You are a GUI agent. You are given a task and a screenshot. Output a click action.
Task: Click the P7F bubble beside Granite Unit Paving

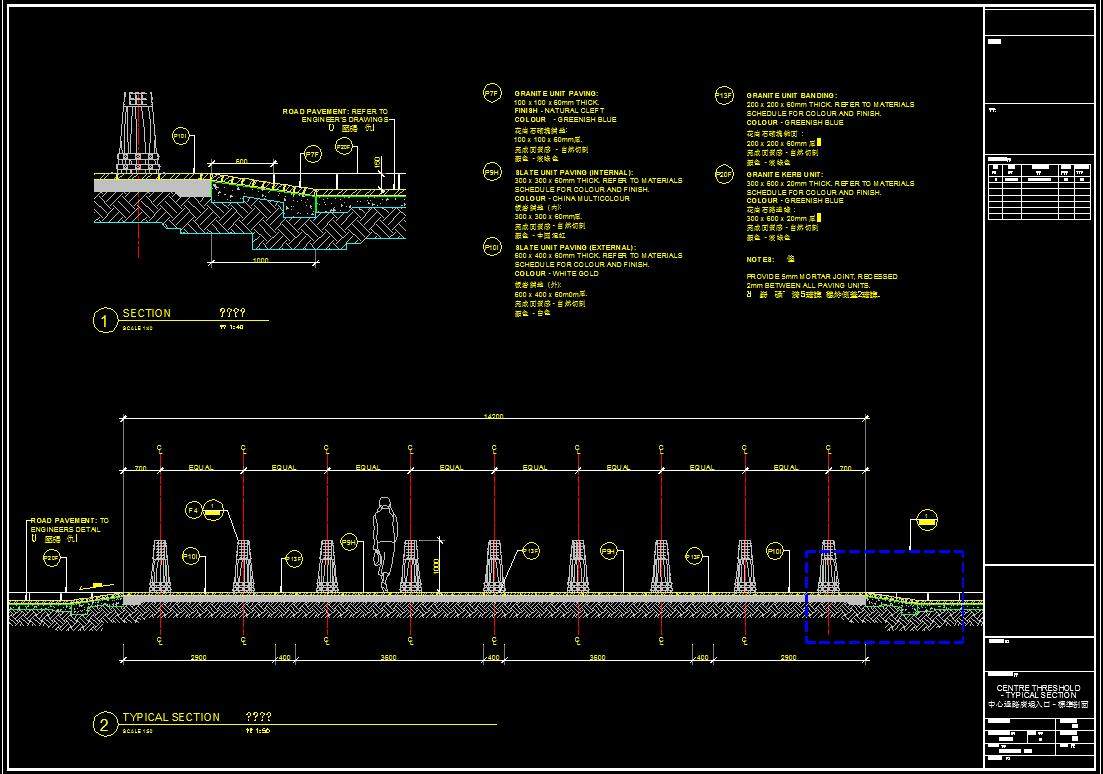tap(491, 93)
